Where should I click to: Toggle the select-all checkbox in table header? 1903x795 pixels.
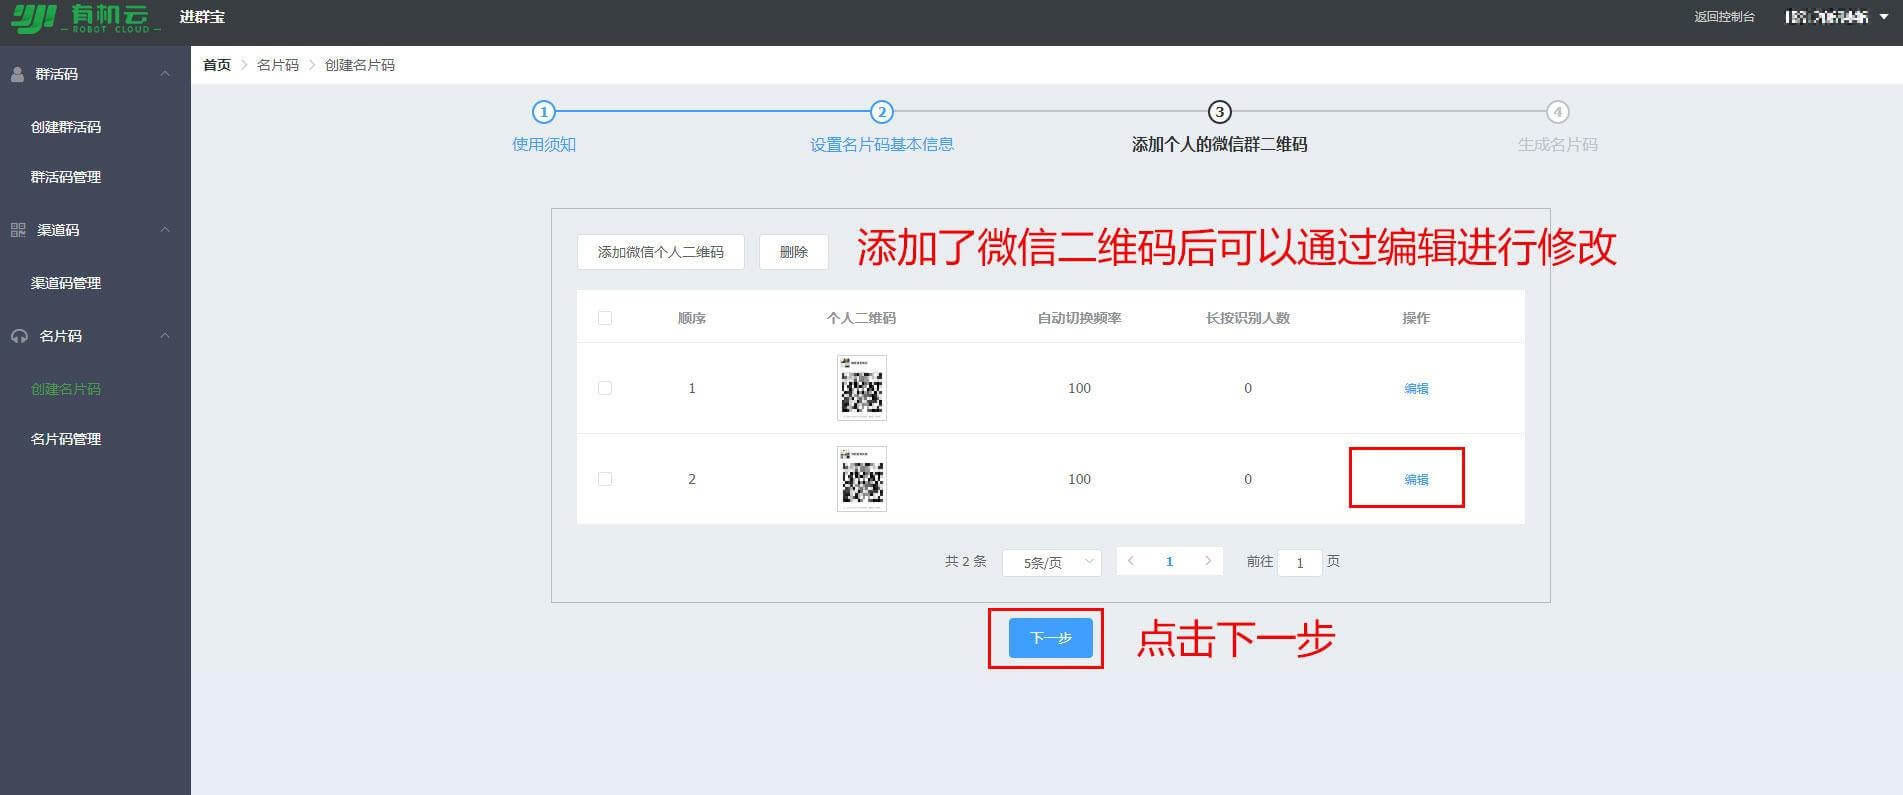click(605, 318)
